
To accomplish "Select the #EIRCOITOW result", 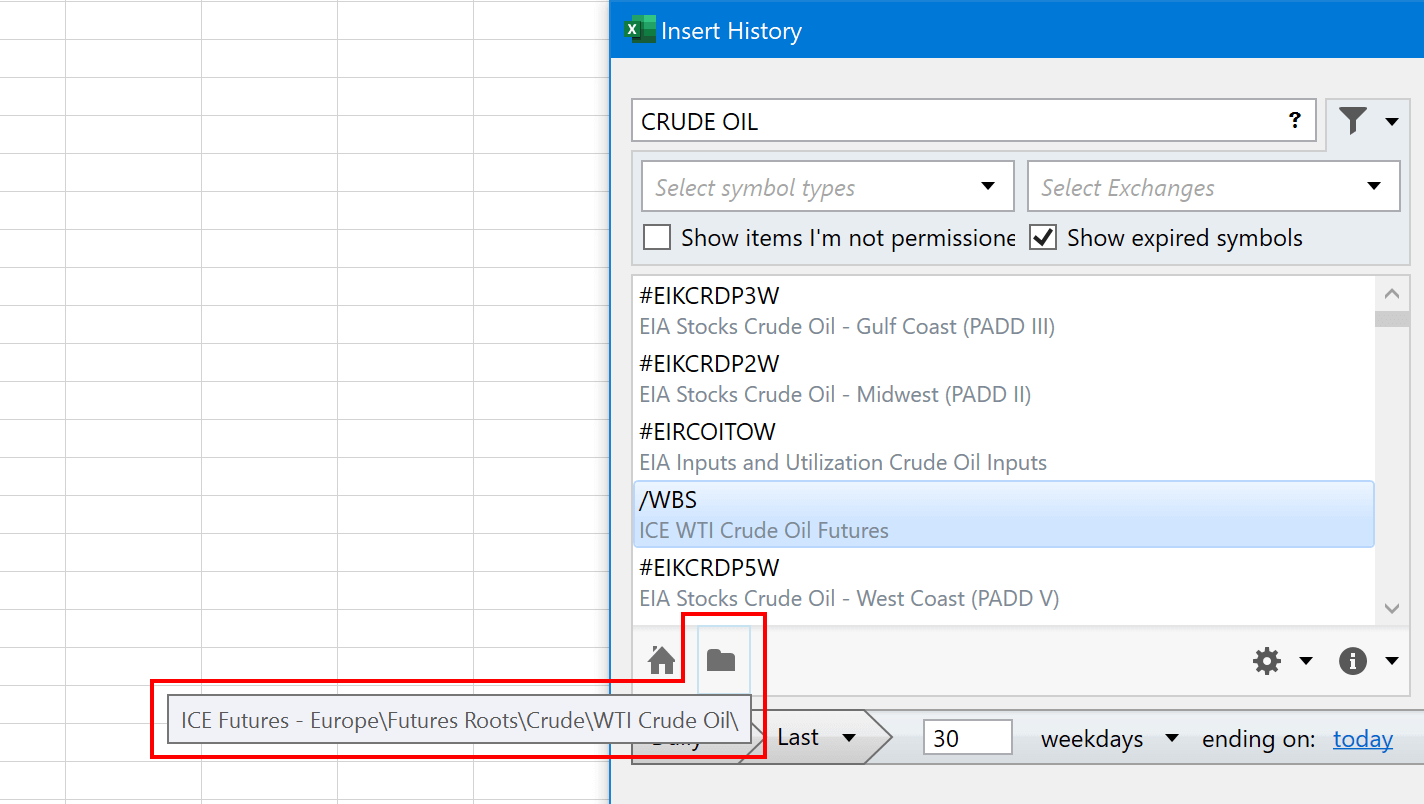I will click(1004, 446).
